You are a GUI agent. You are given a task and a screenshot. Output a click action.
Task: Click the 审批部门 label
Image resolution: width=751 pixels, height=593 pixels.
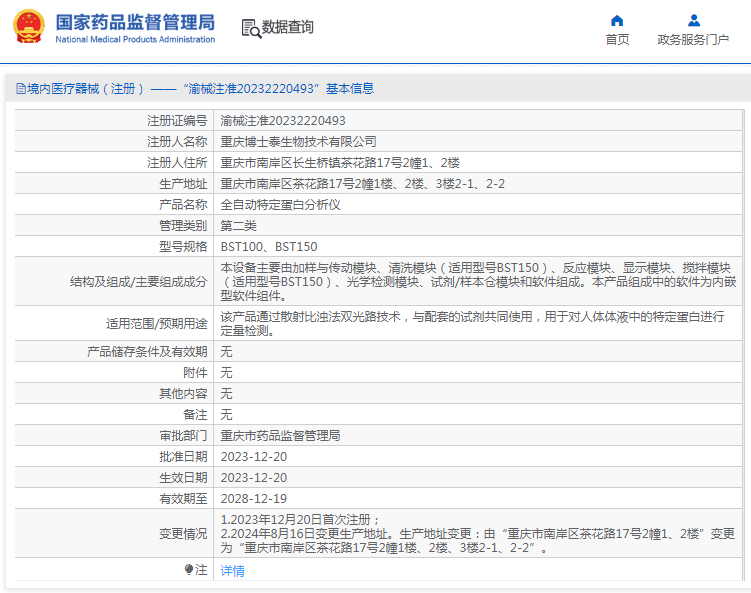point(183,436)
